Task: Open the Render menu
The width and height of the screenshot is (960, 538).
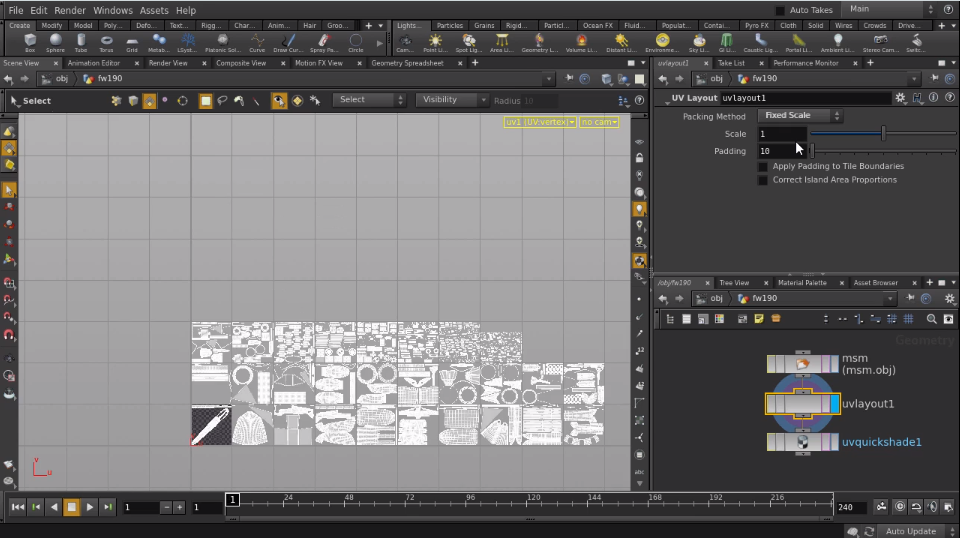Action: click(x=70, y=10)
